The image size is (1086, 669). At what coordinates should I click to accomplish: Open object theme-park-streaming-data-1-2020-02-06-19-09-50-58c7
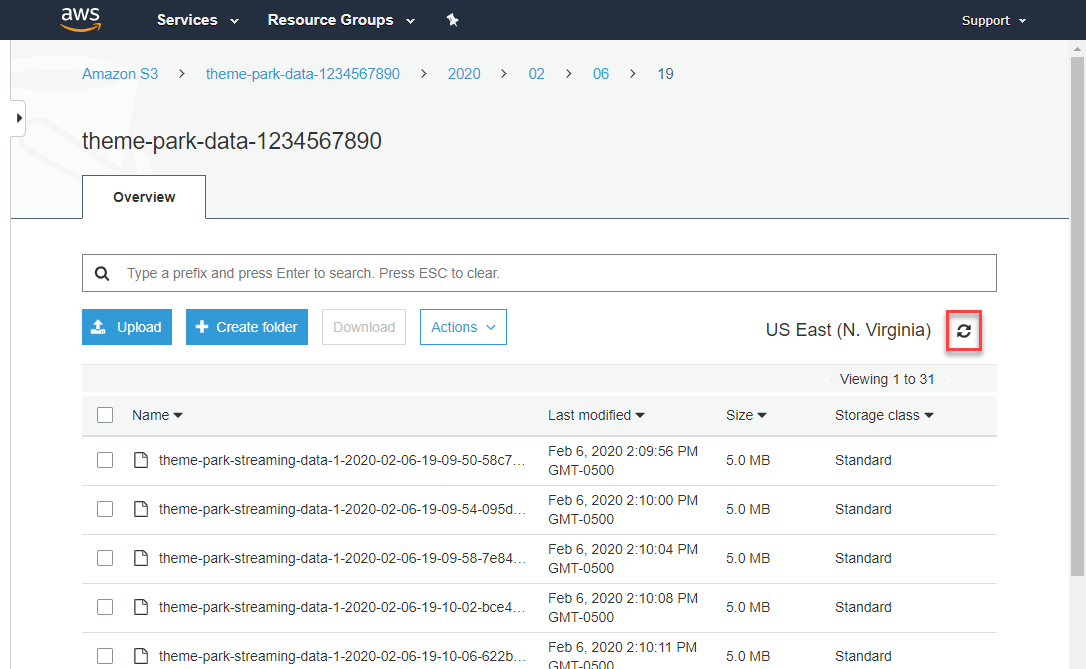pos(342,460)
